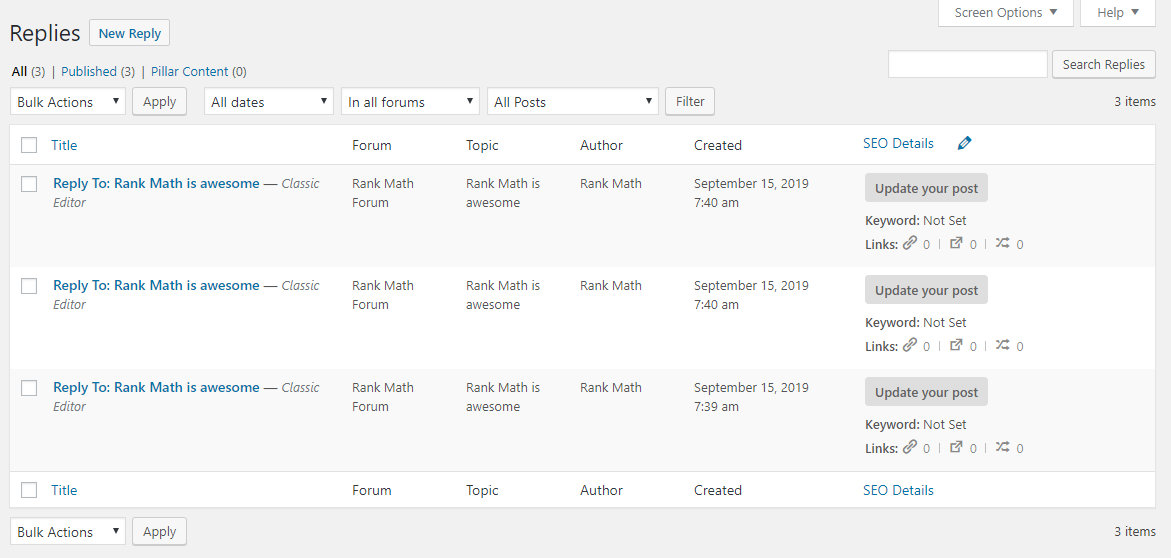This screenshot has height=558, width=1171.
Task: Click internal links icon in second reply row
Action: [909, 345]
